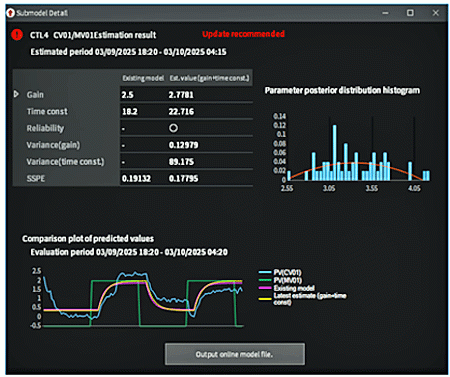Click the cyan PV(CV01) legend swatch

coord(265,272)
